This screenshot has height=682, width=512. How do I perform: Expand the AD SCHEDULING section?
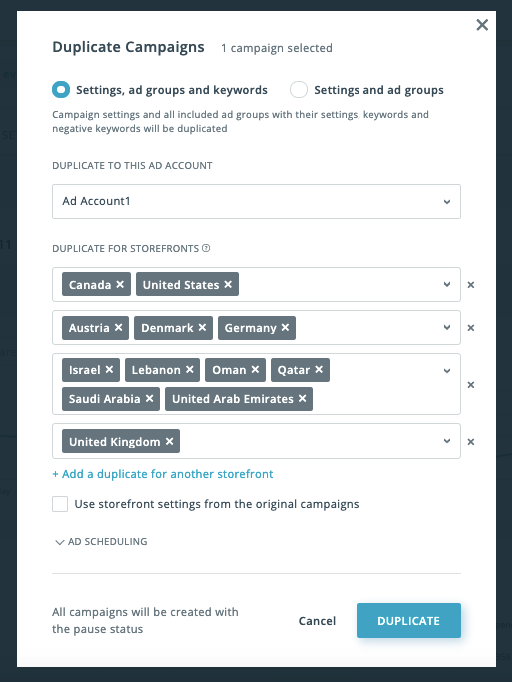[x=100, y=542]
